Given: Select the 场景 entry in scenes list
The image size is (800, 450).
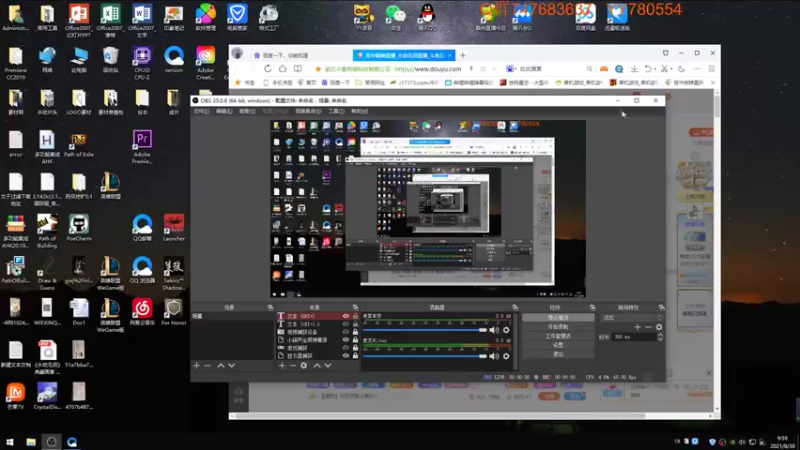Looking at the screenshot, I should (x=232, y=316).
